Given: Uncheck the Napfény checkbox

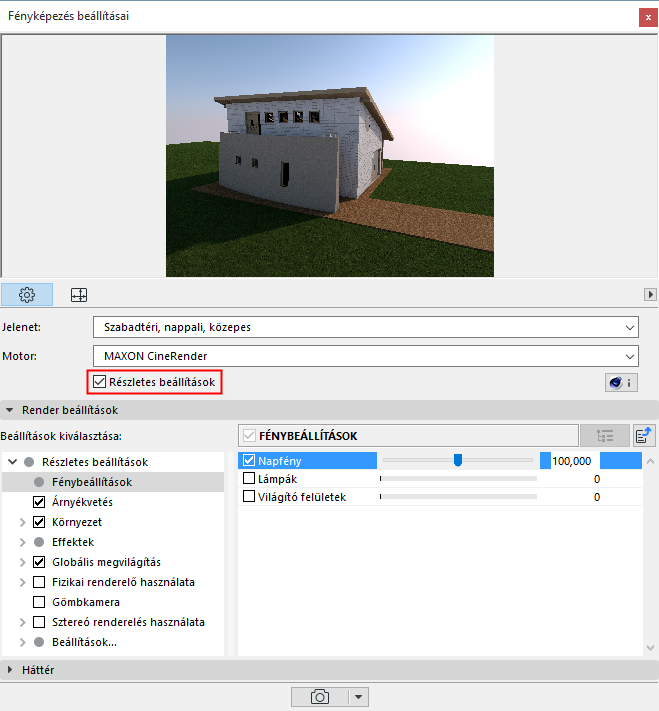Looking at the screenshot, I should pyautogui.click(x=249, y=460).
